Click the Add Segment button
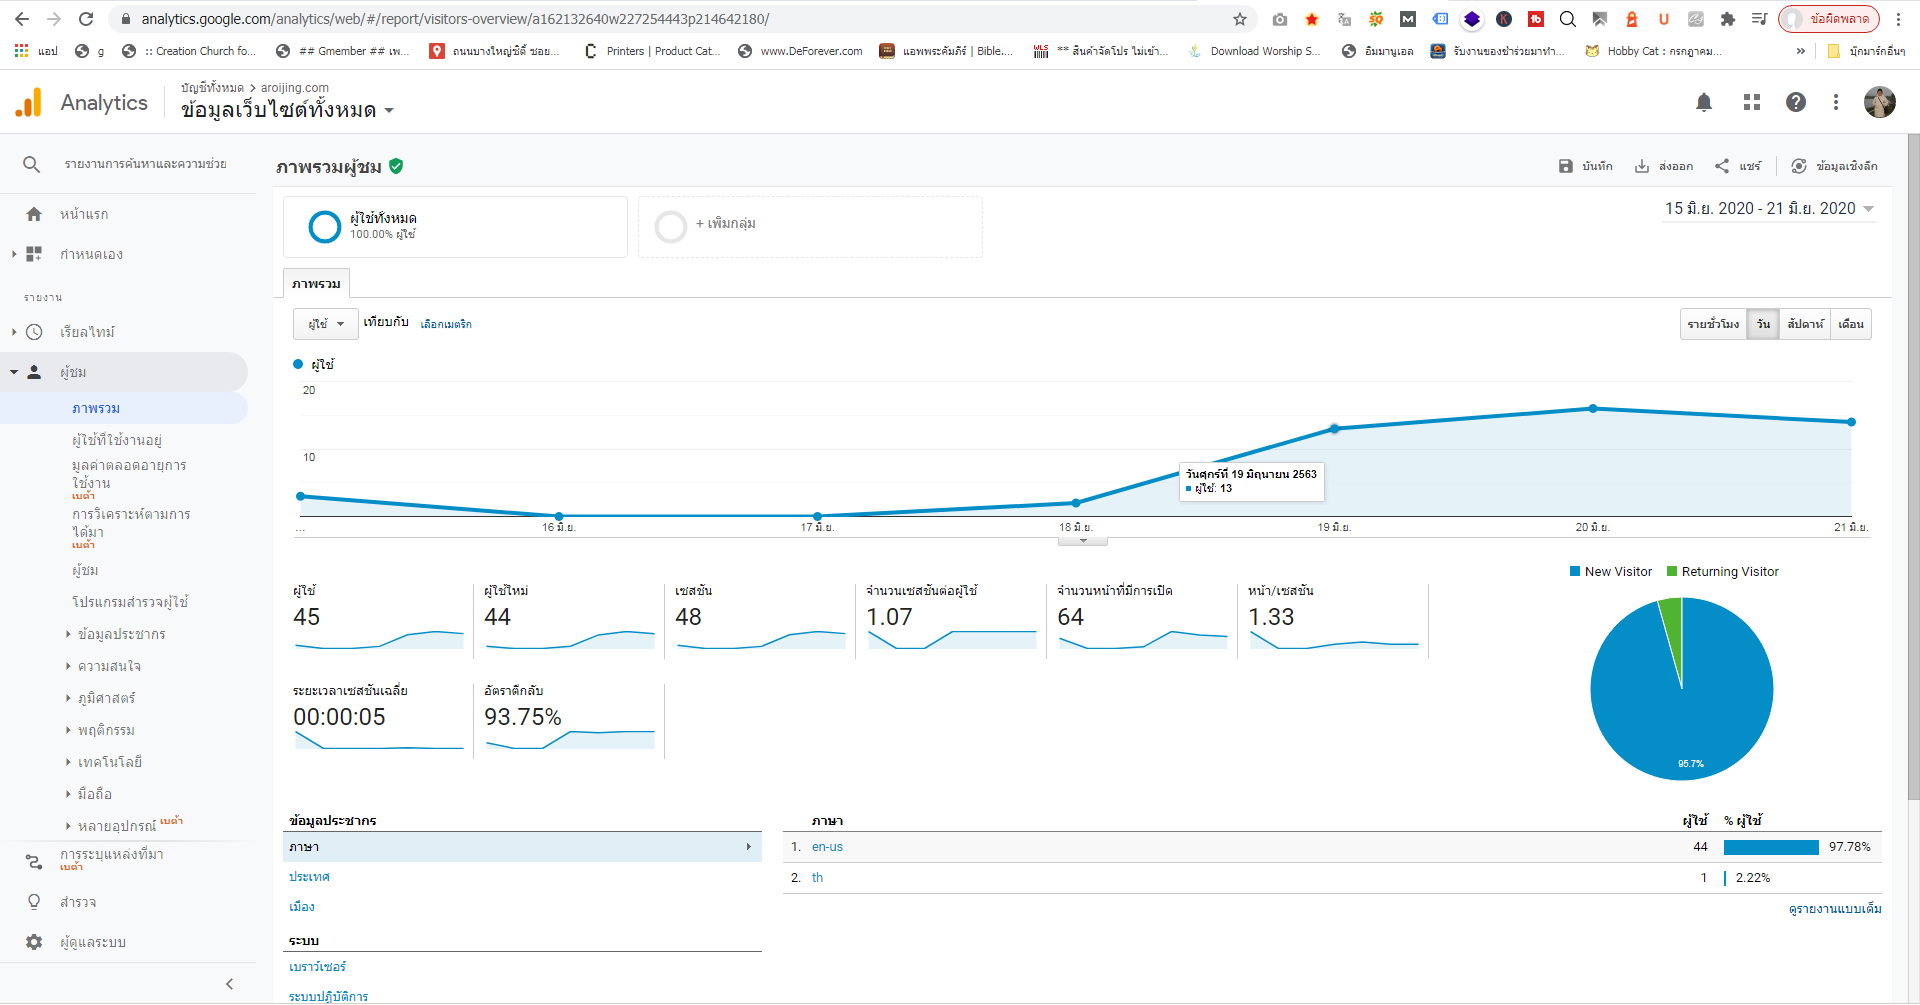This screenshot has width=1920, height=1005. 725,224
